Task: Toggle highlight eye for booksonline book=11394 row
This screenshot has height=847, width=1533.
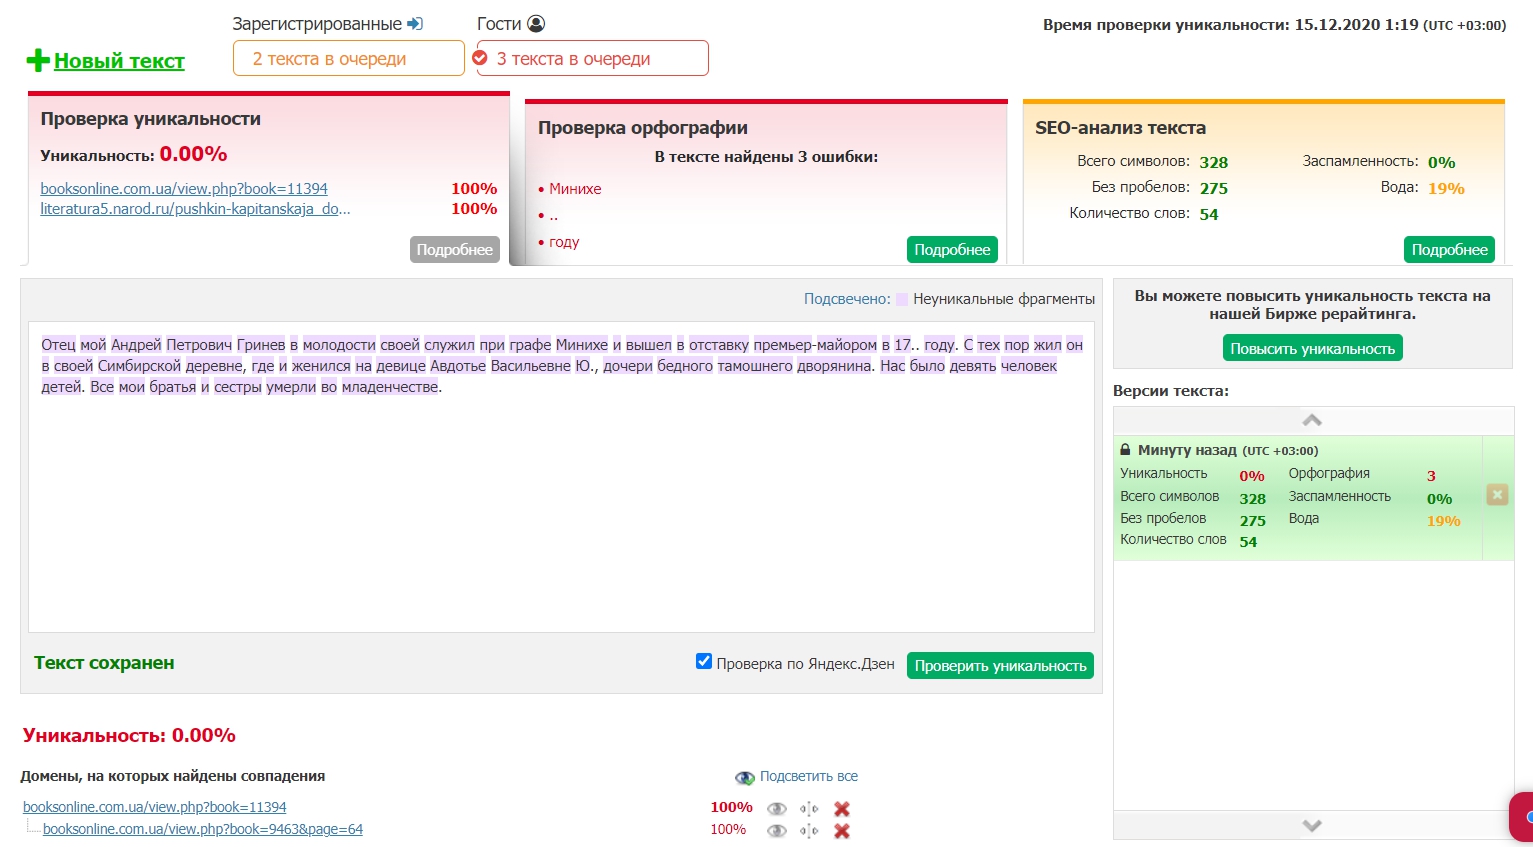Action: click(776, 809)
